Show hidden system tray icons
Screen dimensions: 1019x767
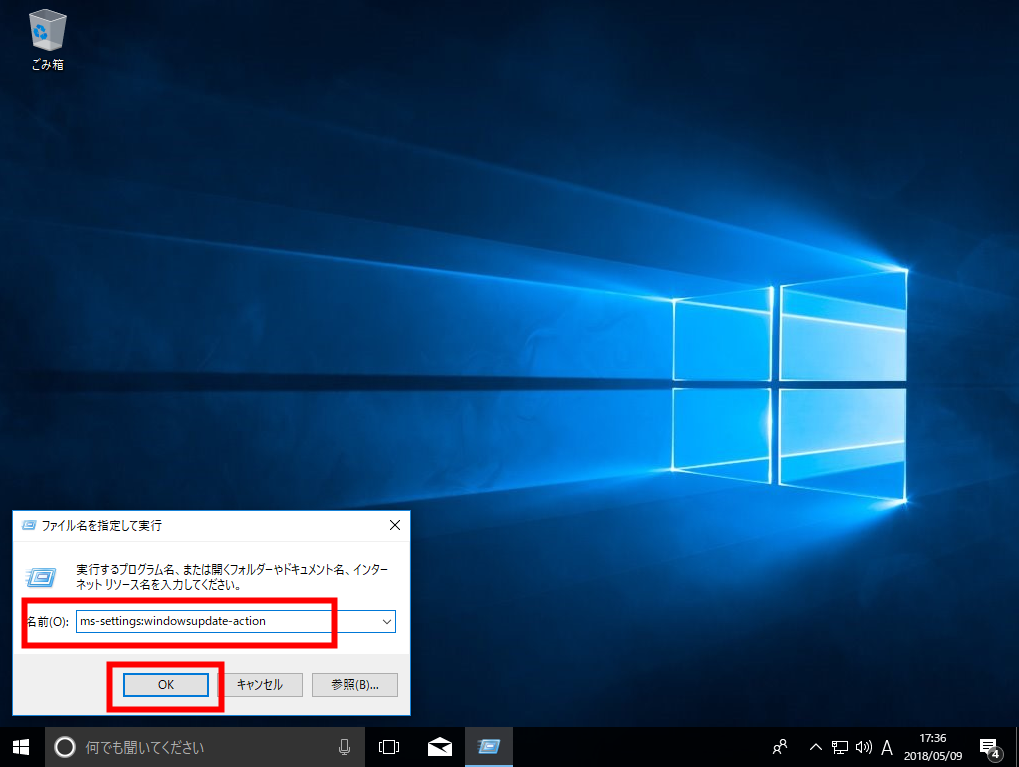[x=816, y=748]
